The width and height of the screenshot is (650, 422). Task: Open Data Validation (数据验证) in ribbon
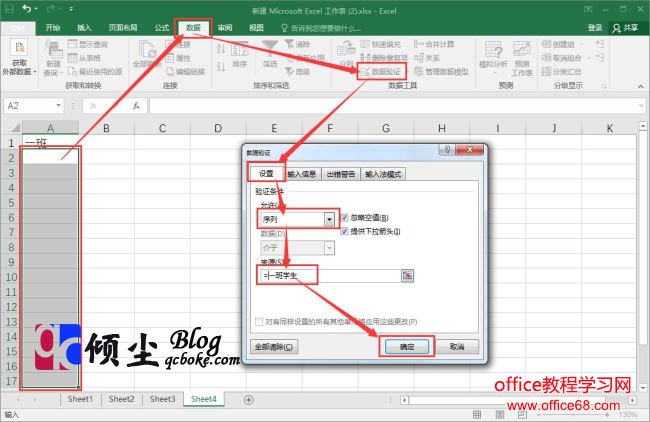[381, 72]
